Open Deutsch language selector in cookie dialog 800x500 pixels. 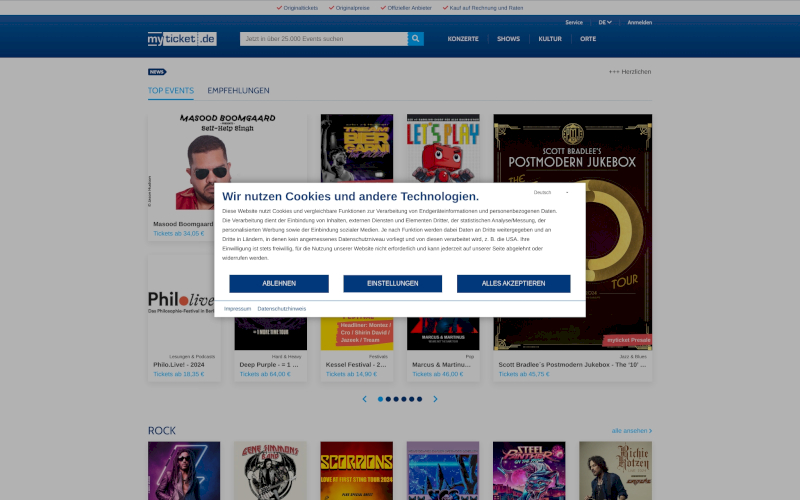pos(551,192)
